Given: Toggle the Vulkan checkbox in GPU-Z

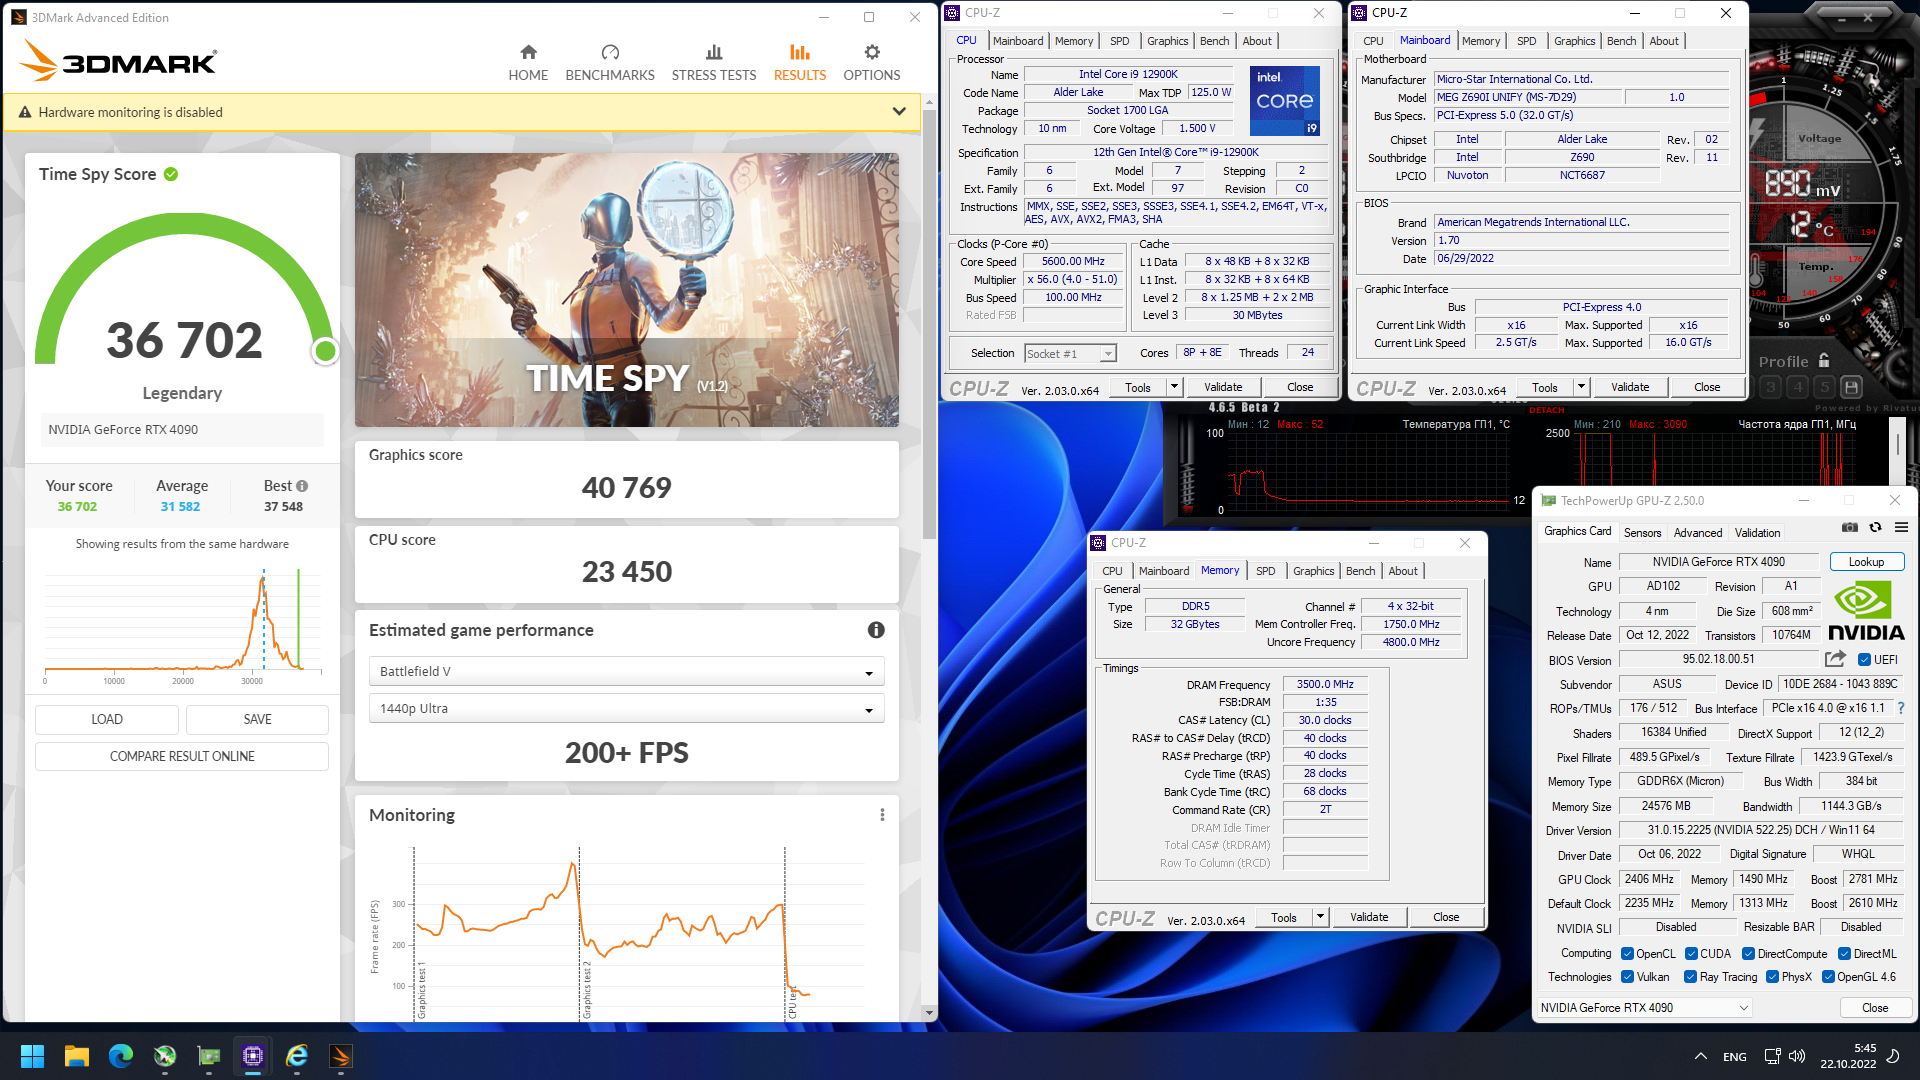Looking at the screenshot, I should point(1627,977).
